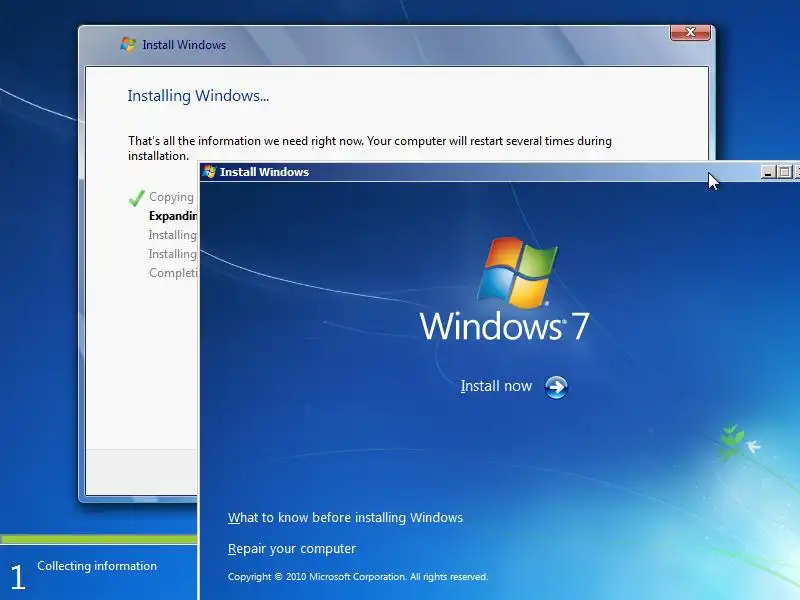Screen dimensions: 800x600
Task: Click the Windows 7 flag logo
Action: (x=518, y=272)
